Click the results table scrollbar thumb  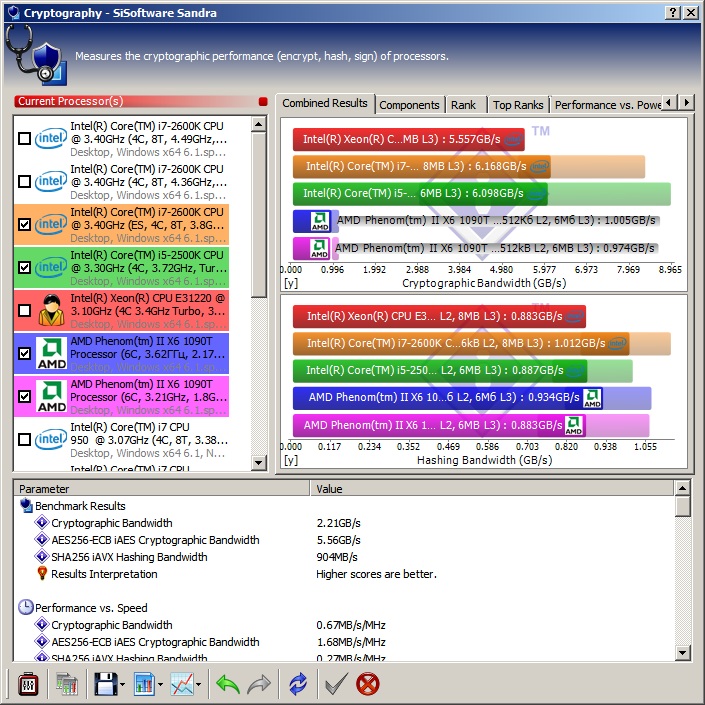pos(682,506)
